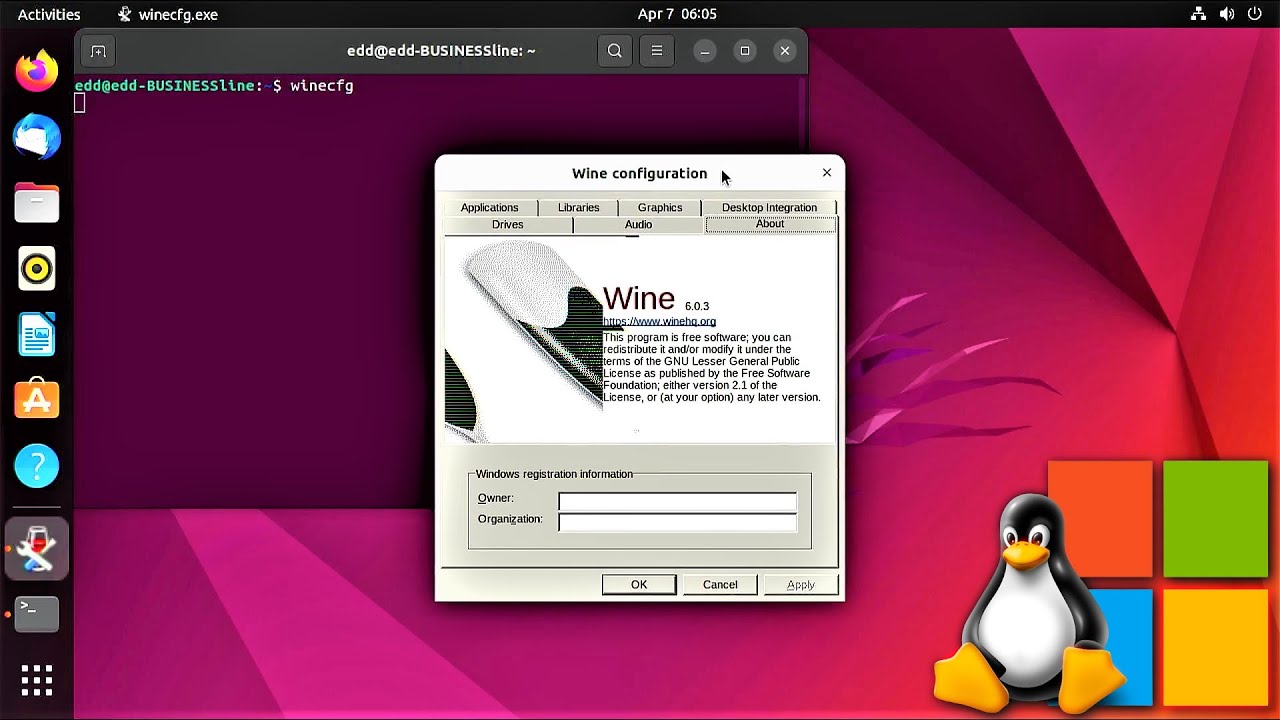
Task: Select the About tab
Action: (770, 224)
